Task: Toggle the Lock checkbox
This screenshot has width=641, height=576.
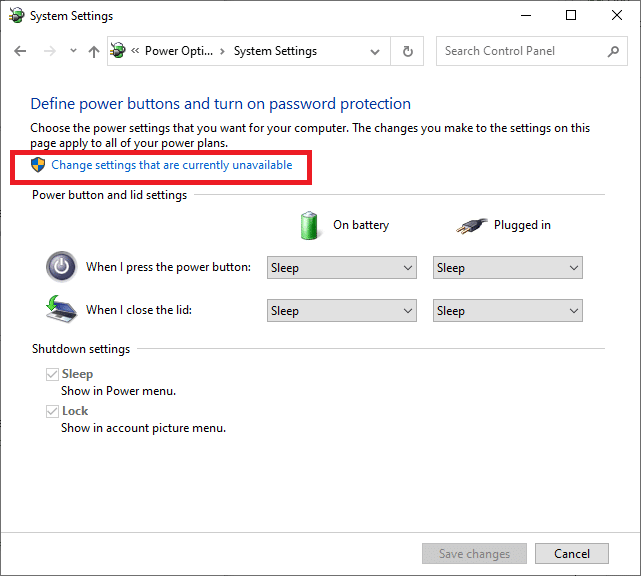Action: pyautogui.click(x=52, y=411)
